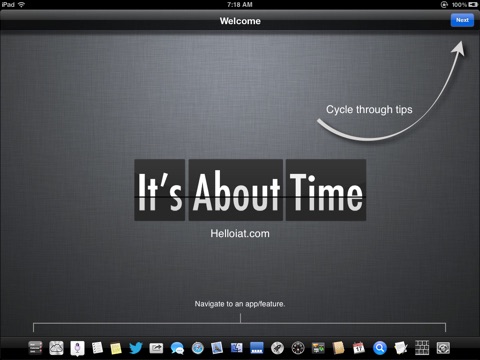This screenshot has height=360, width=480.
Task: Choose the Dictation microphone icon
Action: (x=77, y=348)
